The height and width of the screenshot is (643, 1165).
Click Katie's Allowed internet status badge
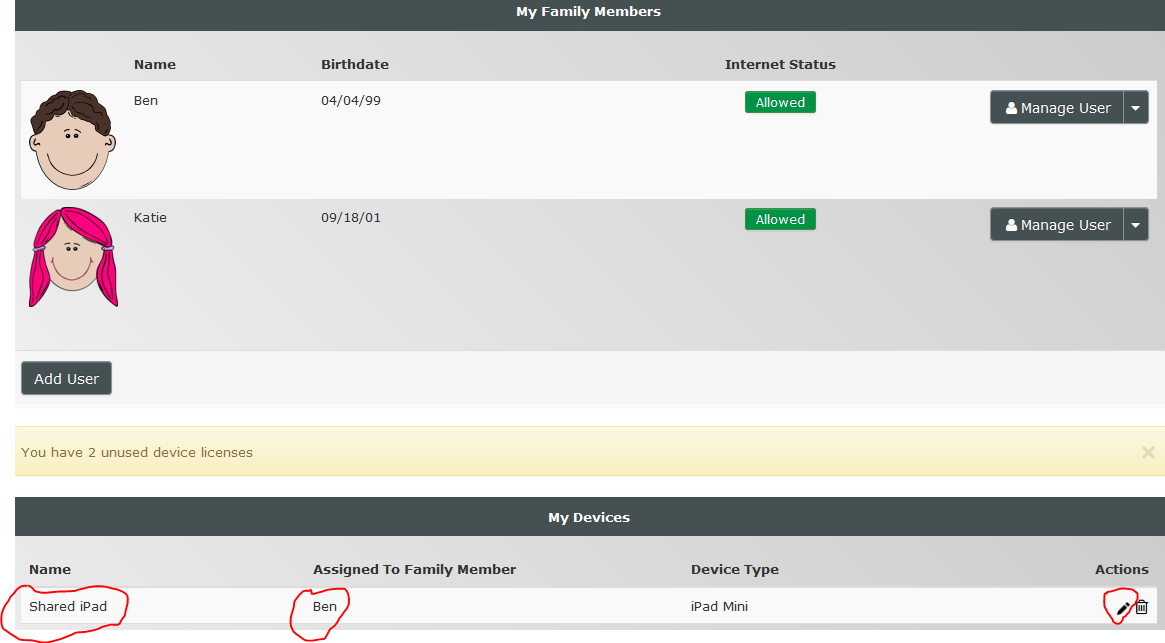pos(780,219)
